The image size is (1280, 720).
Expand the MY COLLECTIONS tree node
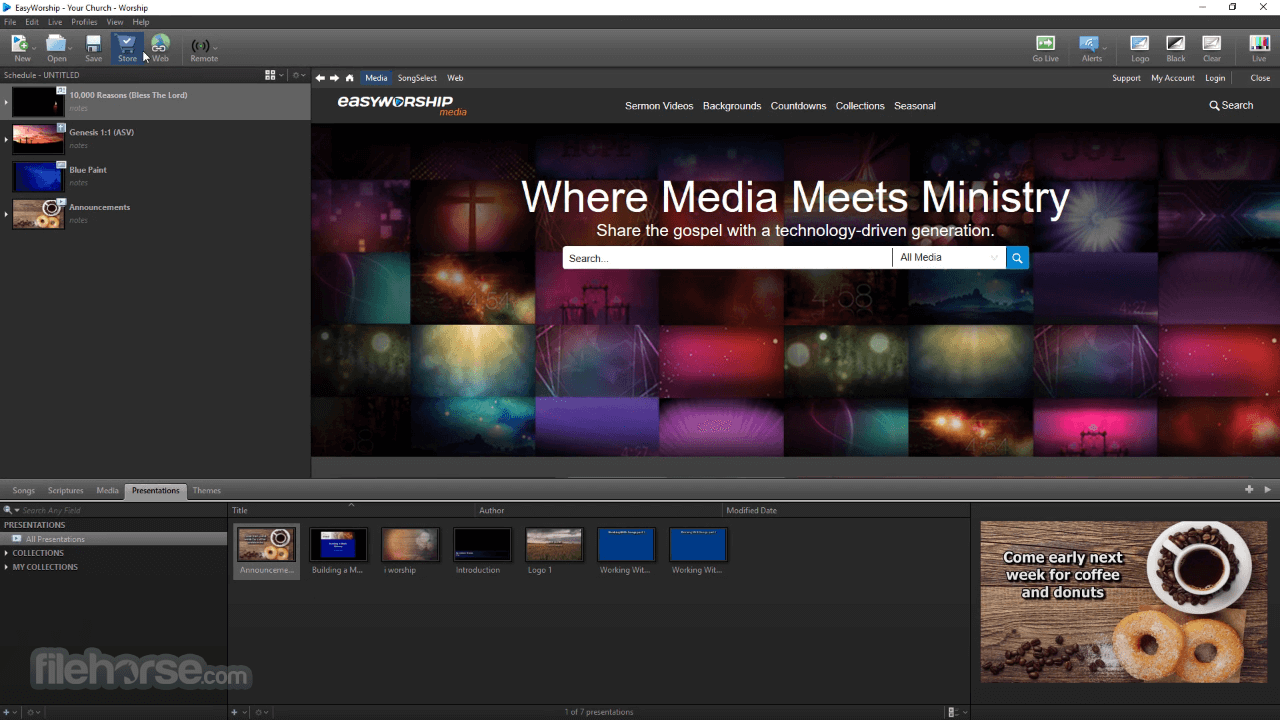pos(6,567)
